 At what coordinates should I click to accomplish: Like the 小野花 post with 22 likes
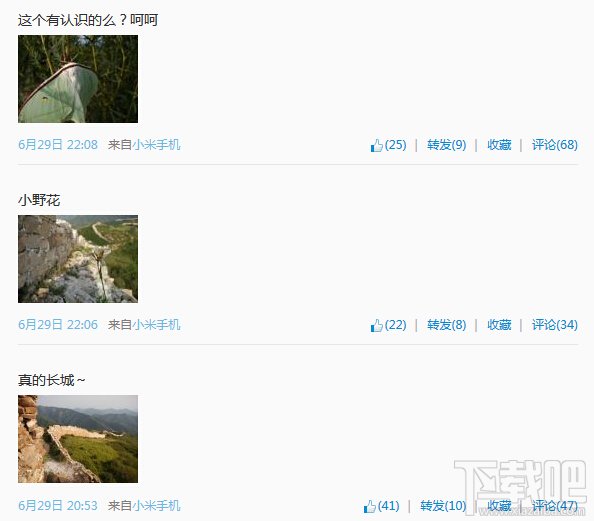click(x=388, y=325)
